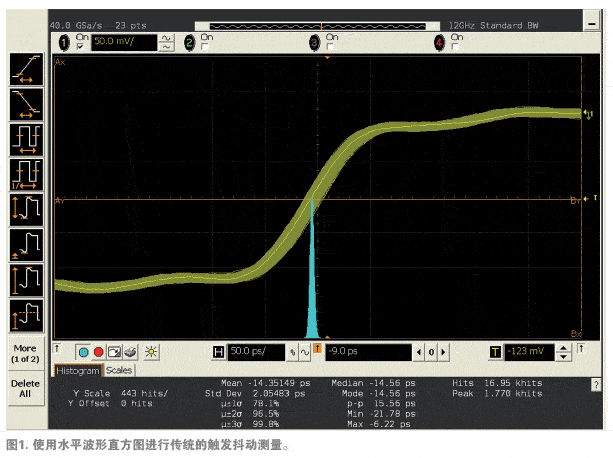Viewport: 613px width, 458px height.
Task: Select the rise time measurement icon
Action: (x=25, y=66)
